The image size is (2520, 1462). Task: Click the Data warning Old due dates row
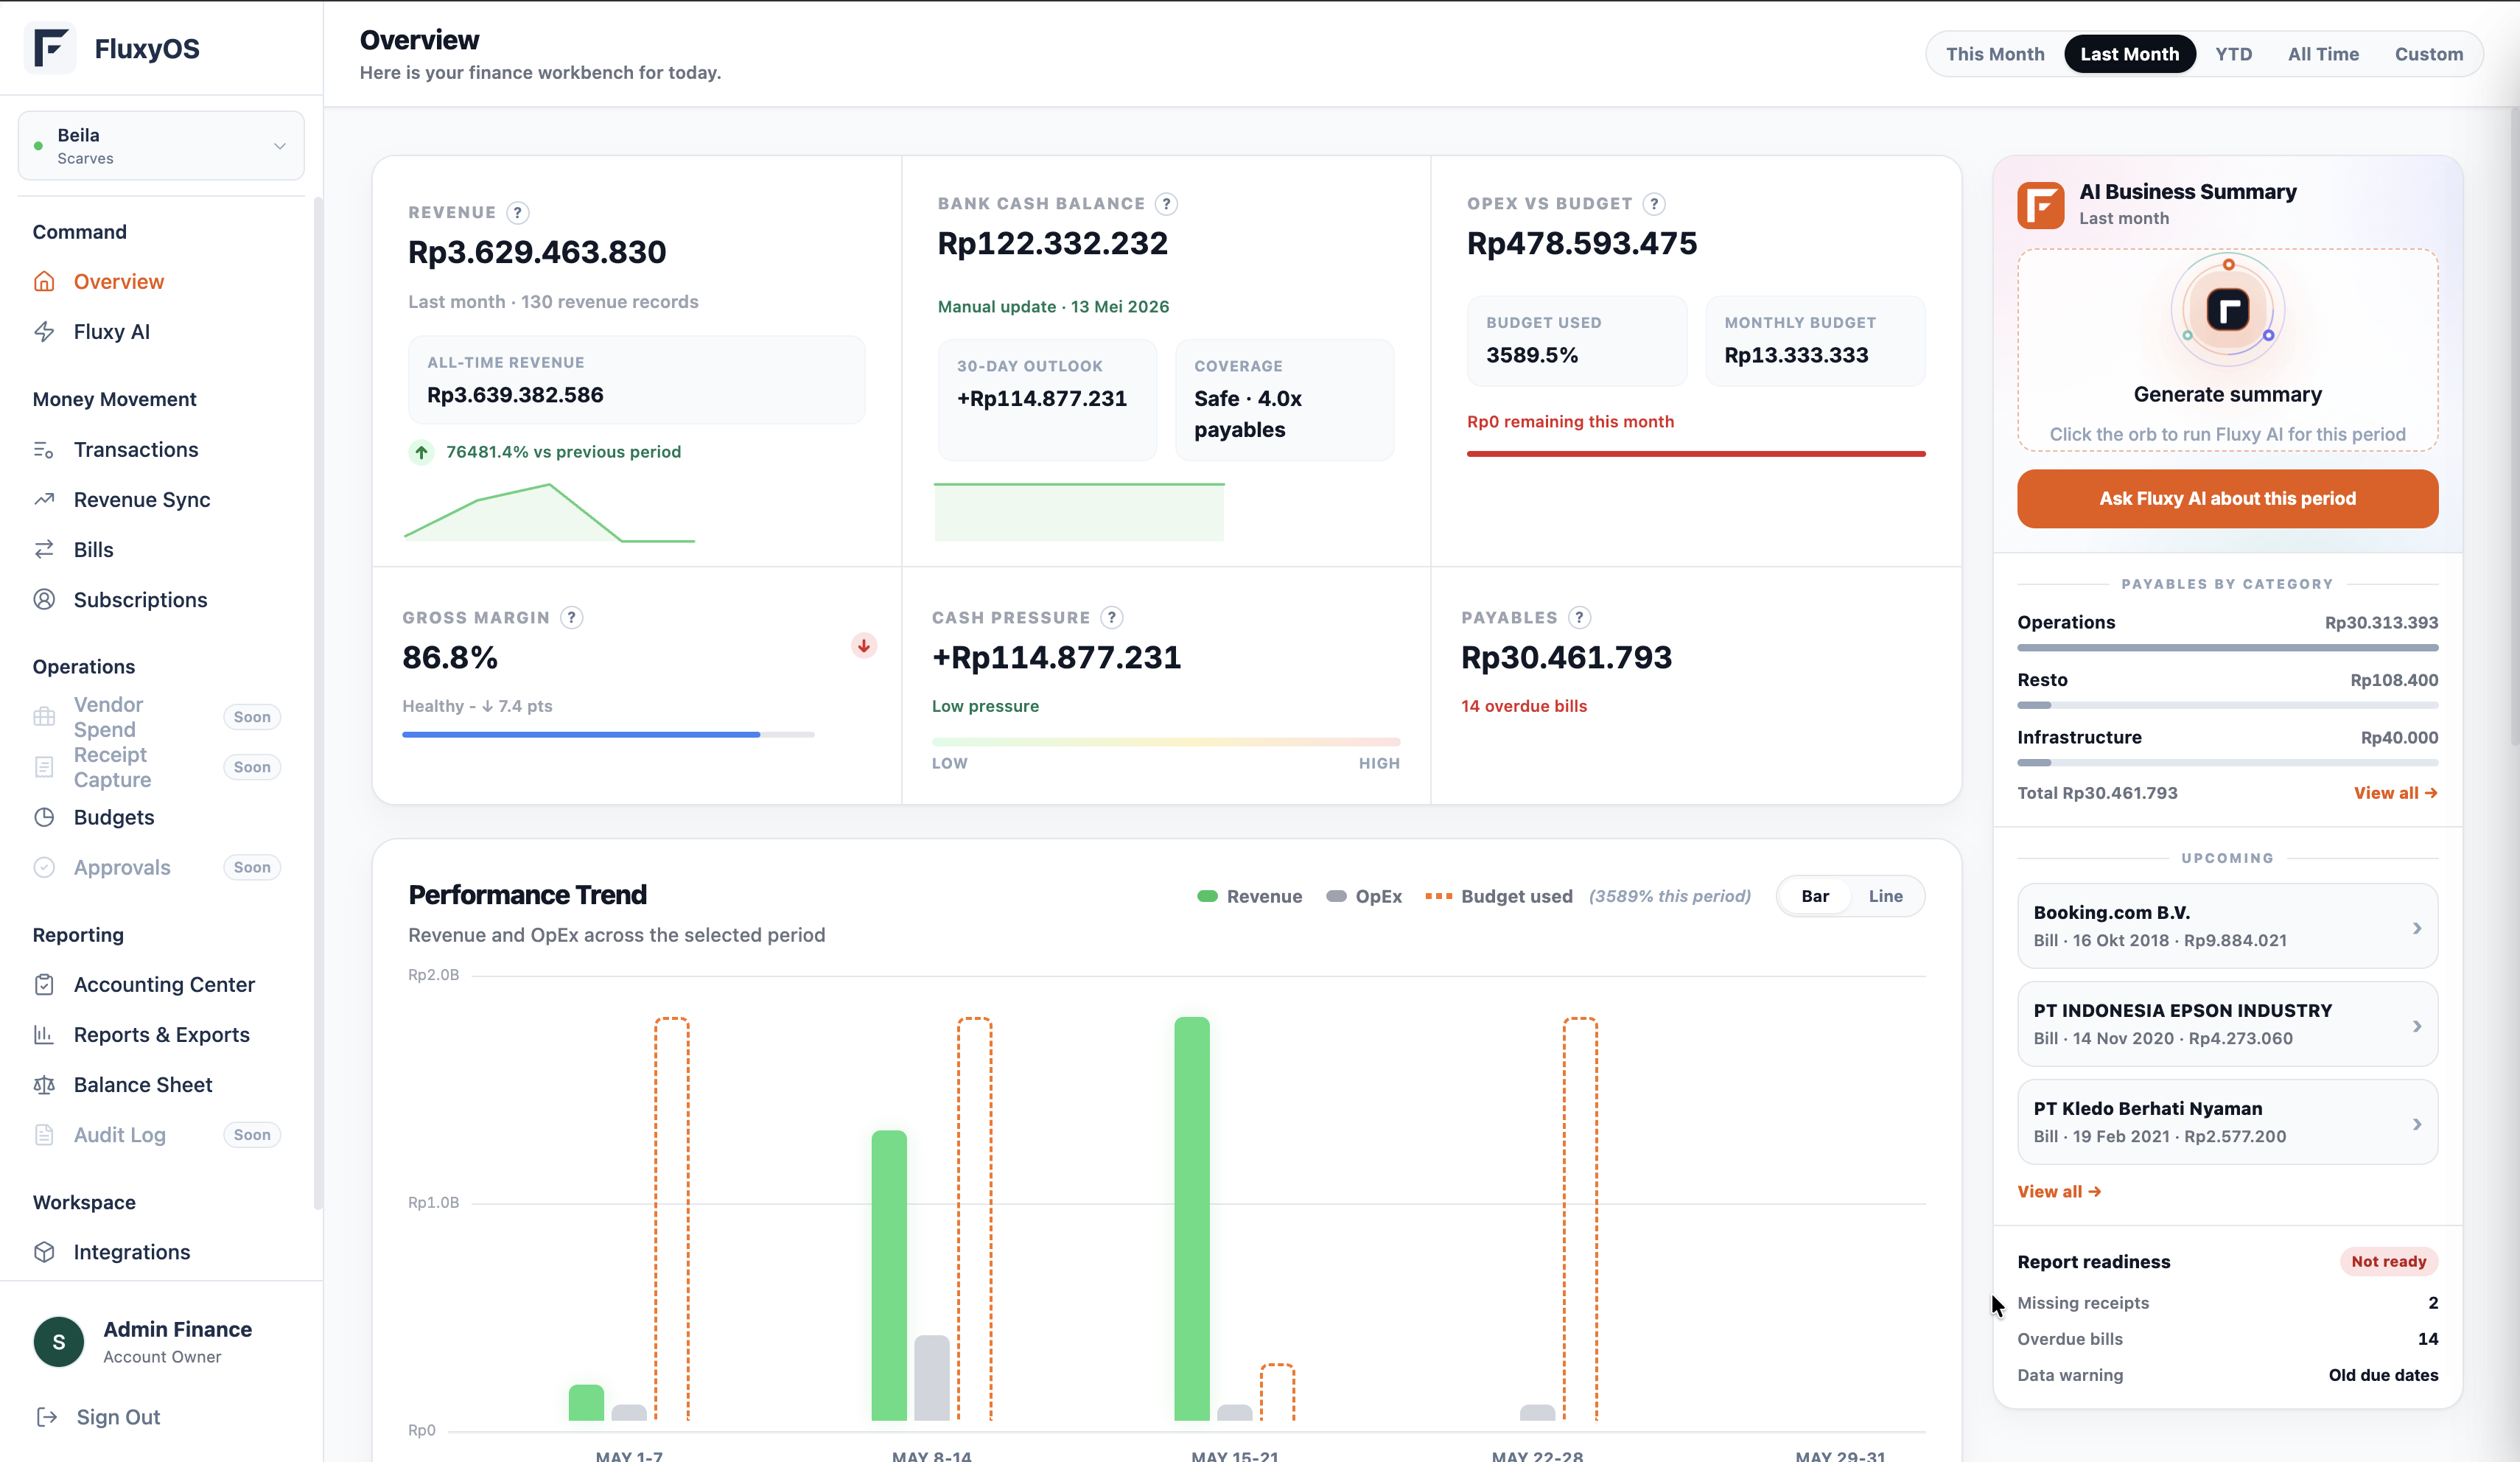pos(2227,1375)
